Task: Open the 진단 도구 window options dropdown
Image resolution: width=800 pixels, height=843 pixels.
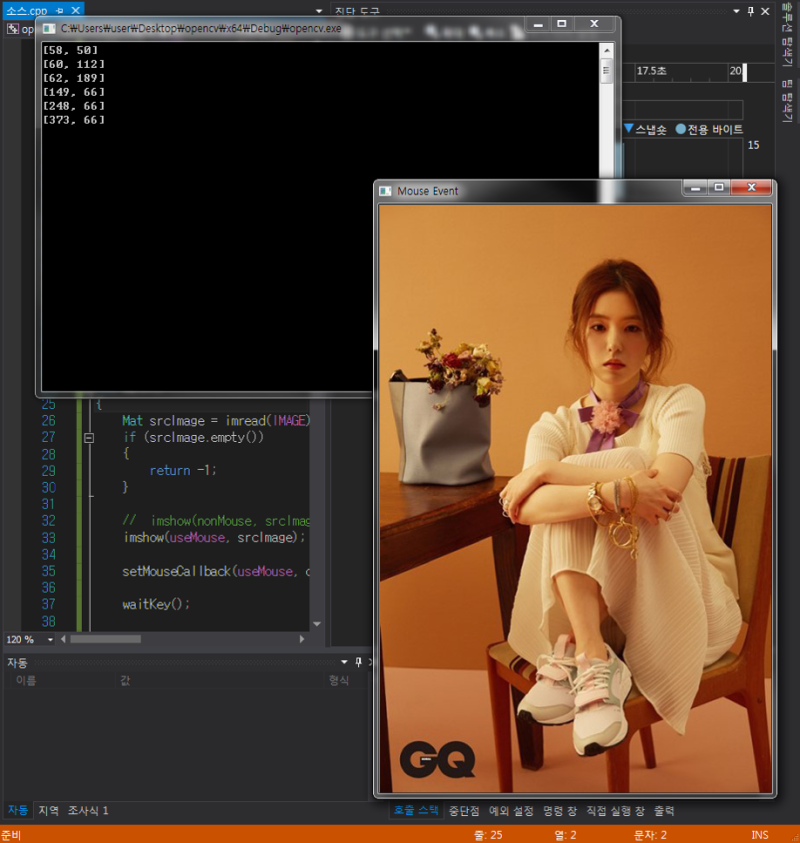Action: tap(737, 11)
